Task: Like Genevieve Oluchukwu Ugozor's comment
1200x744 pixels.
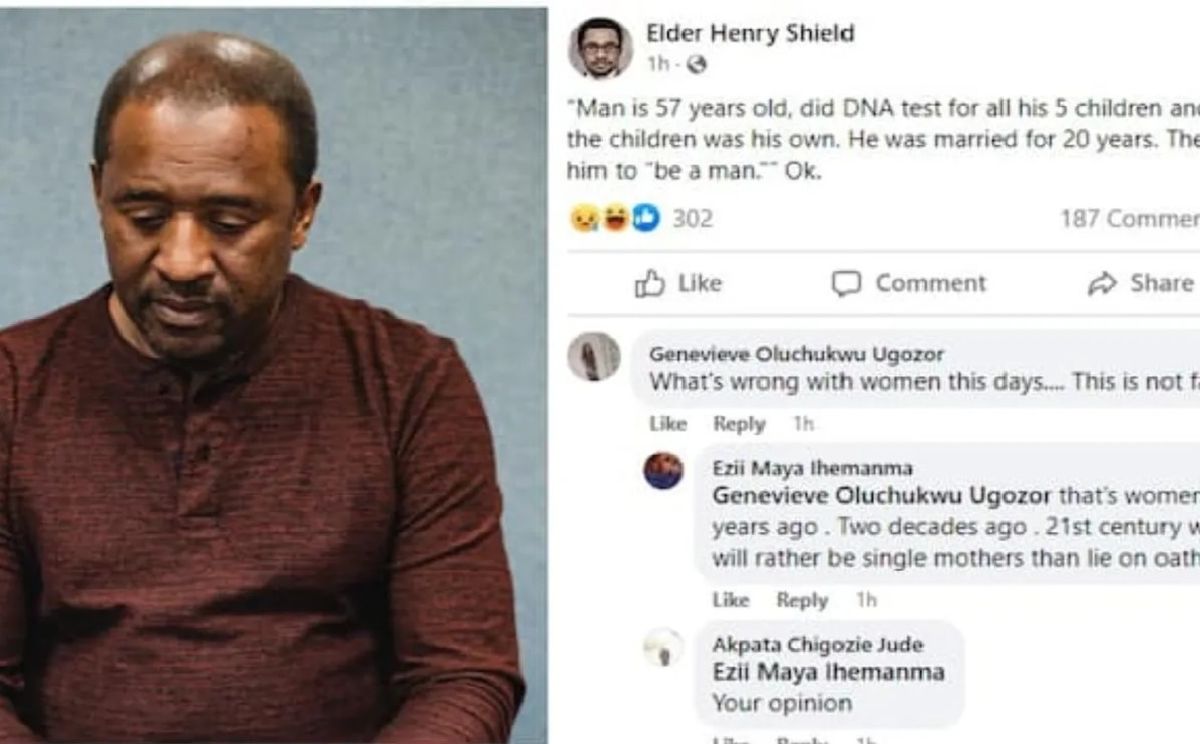Action: [667, 424]
